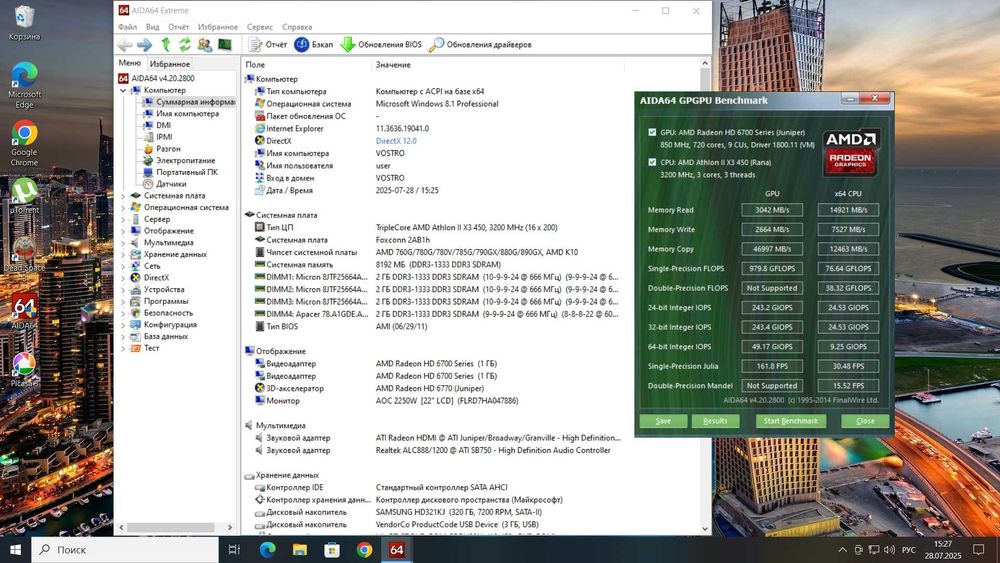Open the Справка menu

(297, 27)
